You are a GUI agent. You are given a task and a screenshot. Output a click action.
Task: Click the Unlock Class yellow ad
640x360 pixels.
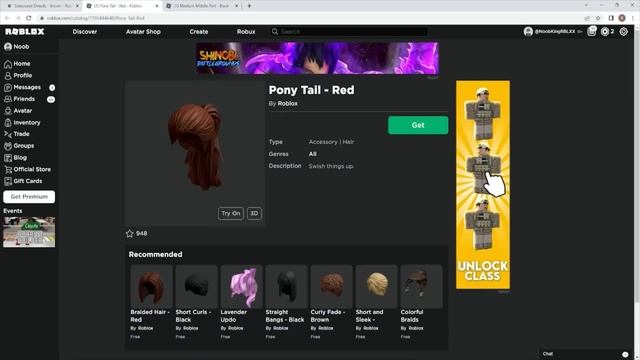pyautogui.click(x=483, y=185)
